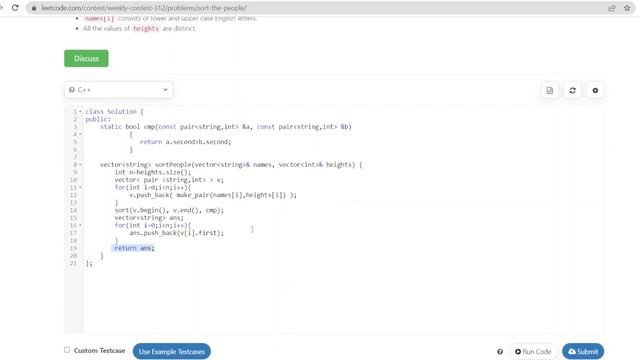
Task: Click the 'return ans;' line in the editor
Action: 134,248
